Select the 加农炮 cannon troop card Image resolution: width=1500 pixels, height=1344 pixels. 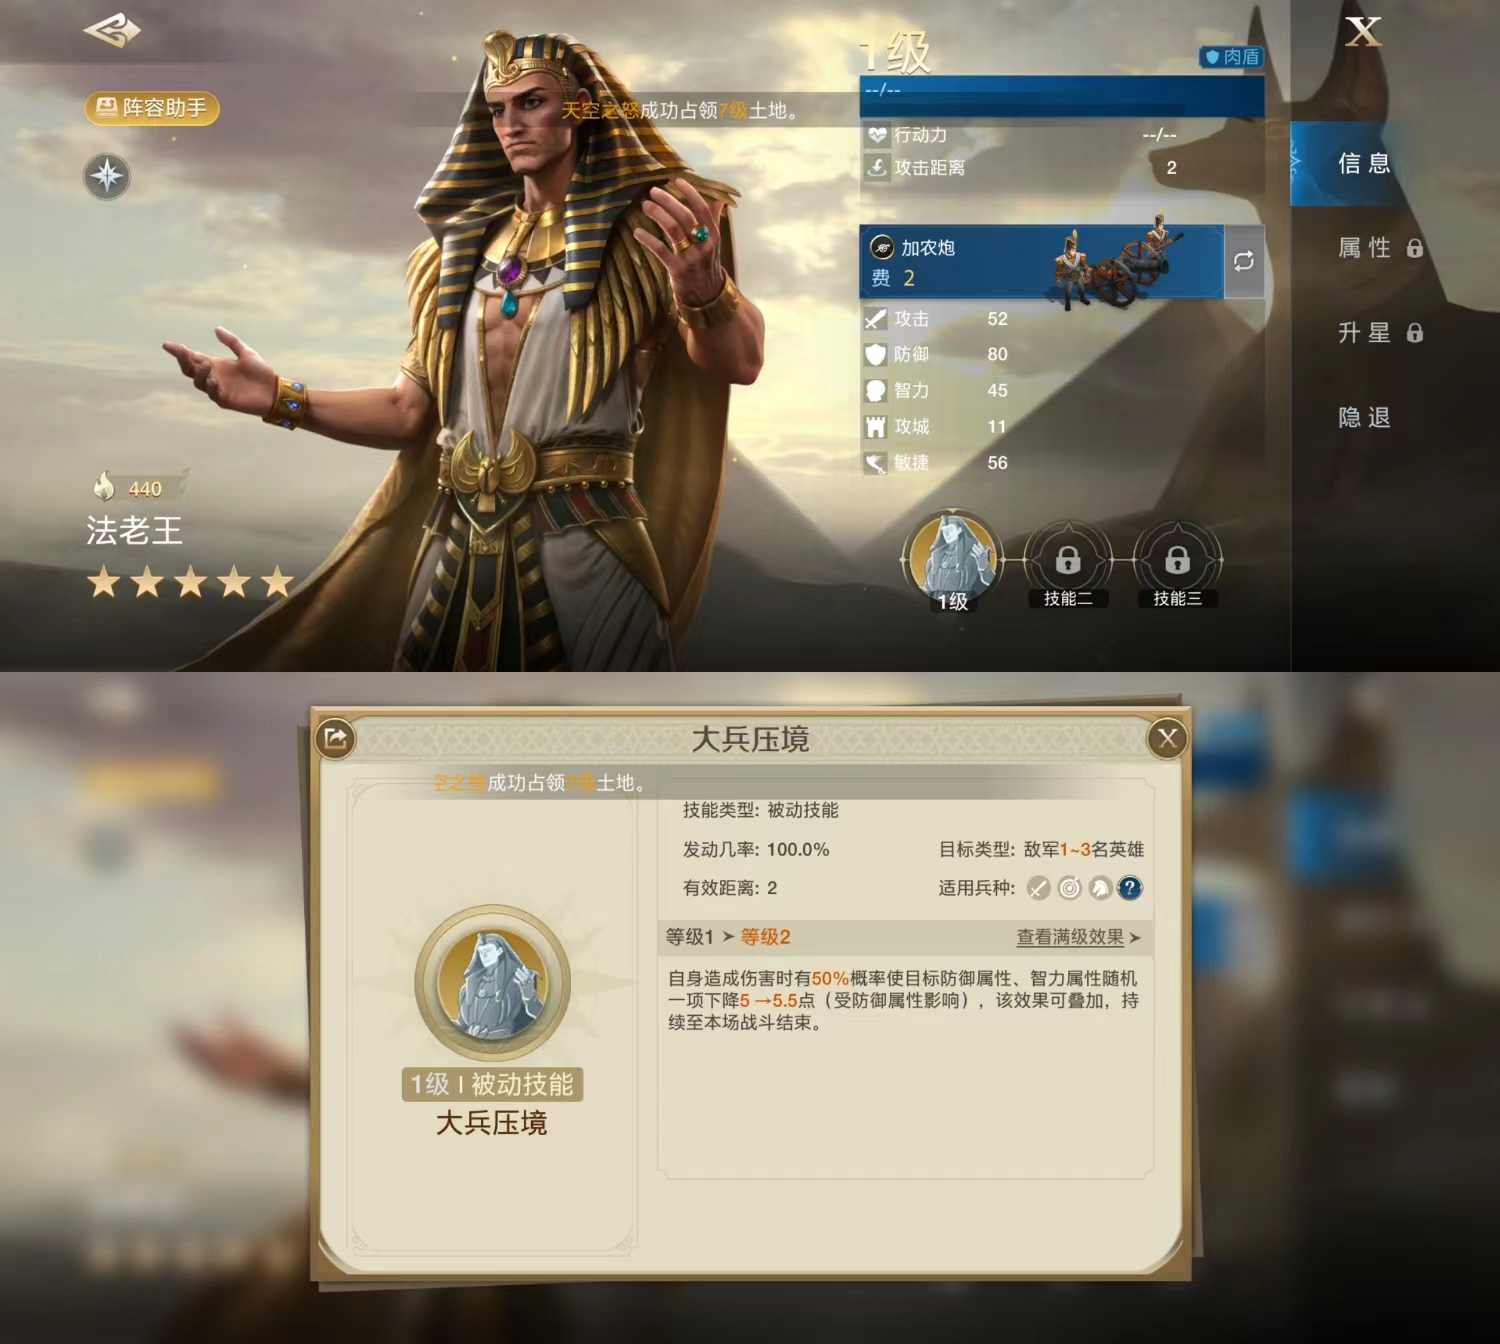point(1041,261)
